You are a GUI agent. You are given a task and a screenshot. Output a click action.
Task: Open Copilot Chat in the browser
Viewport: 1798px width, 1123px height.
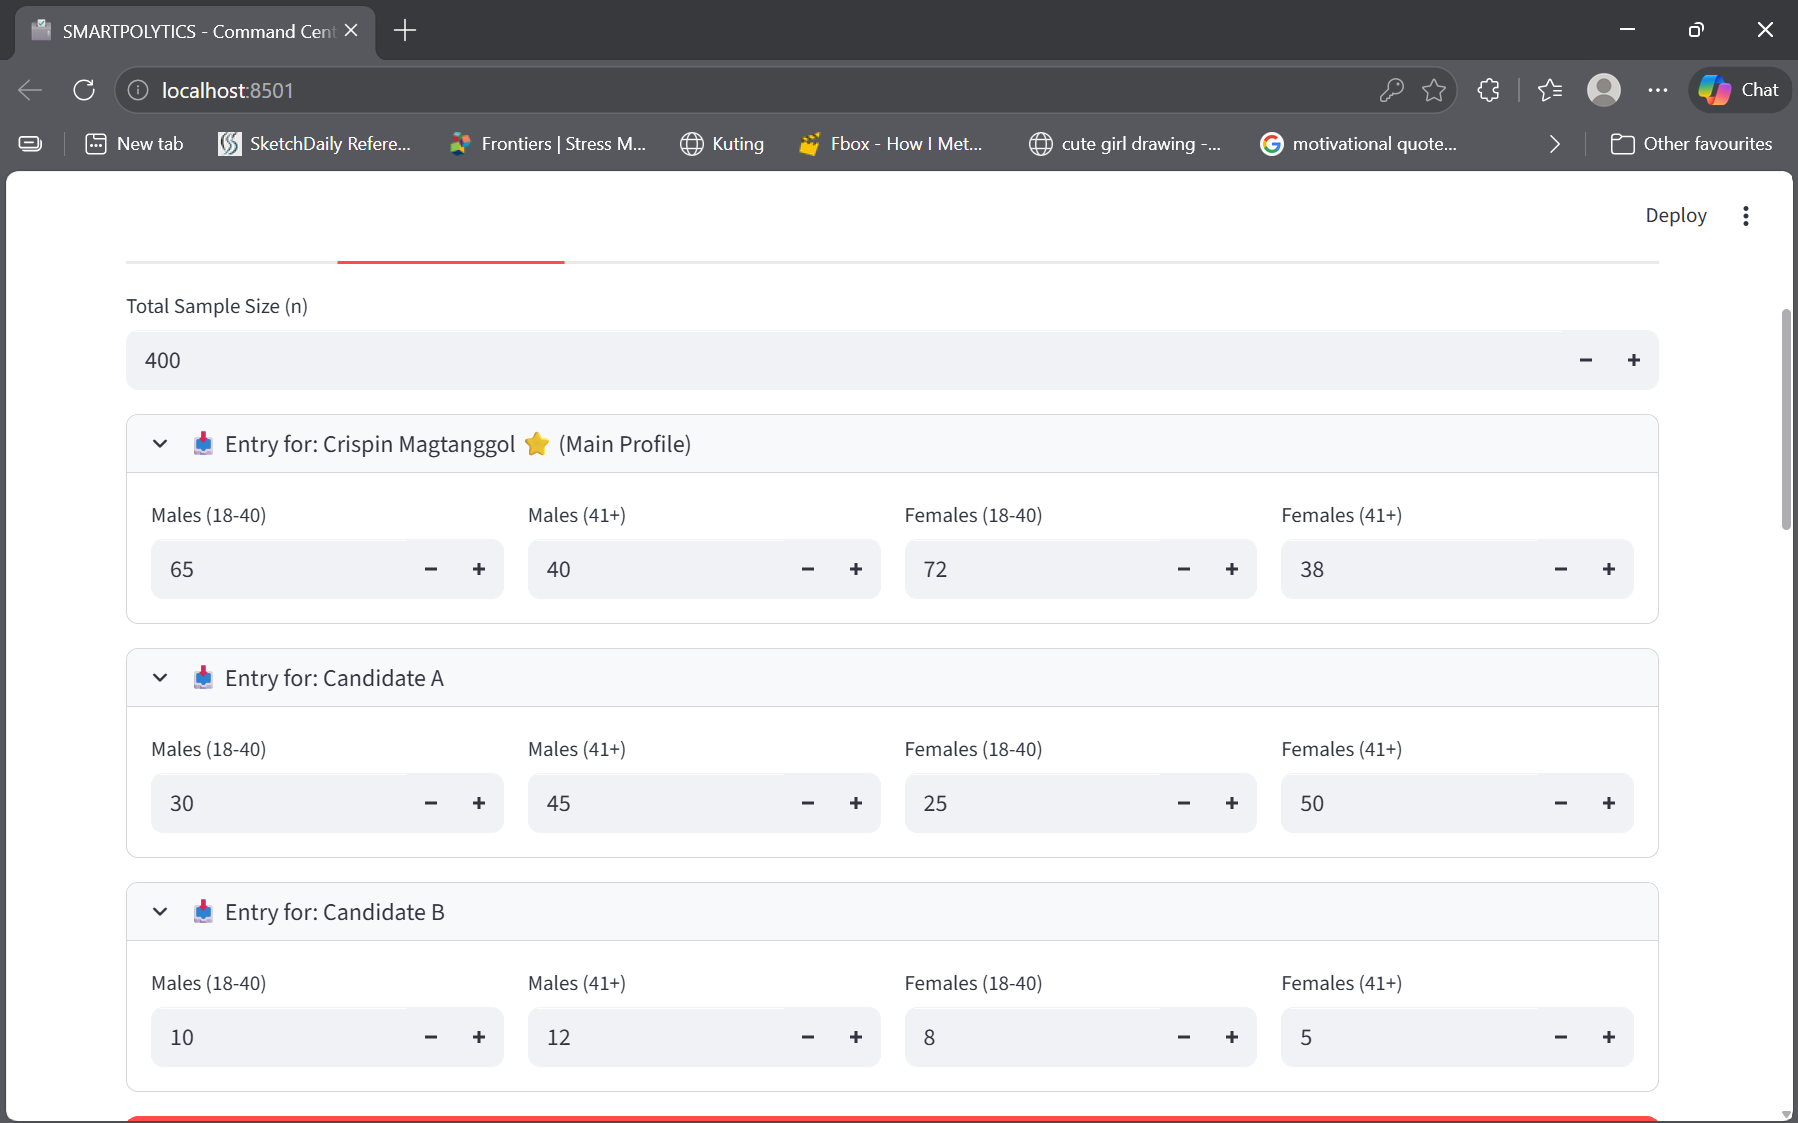click(1740, 90)
